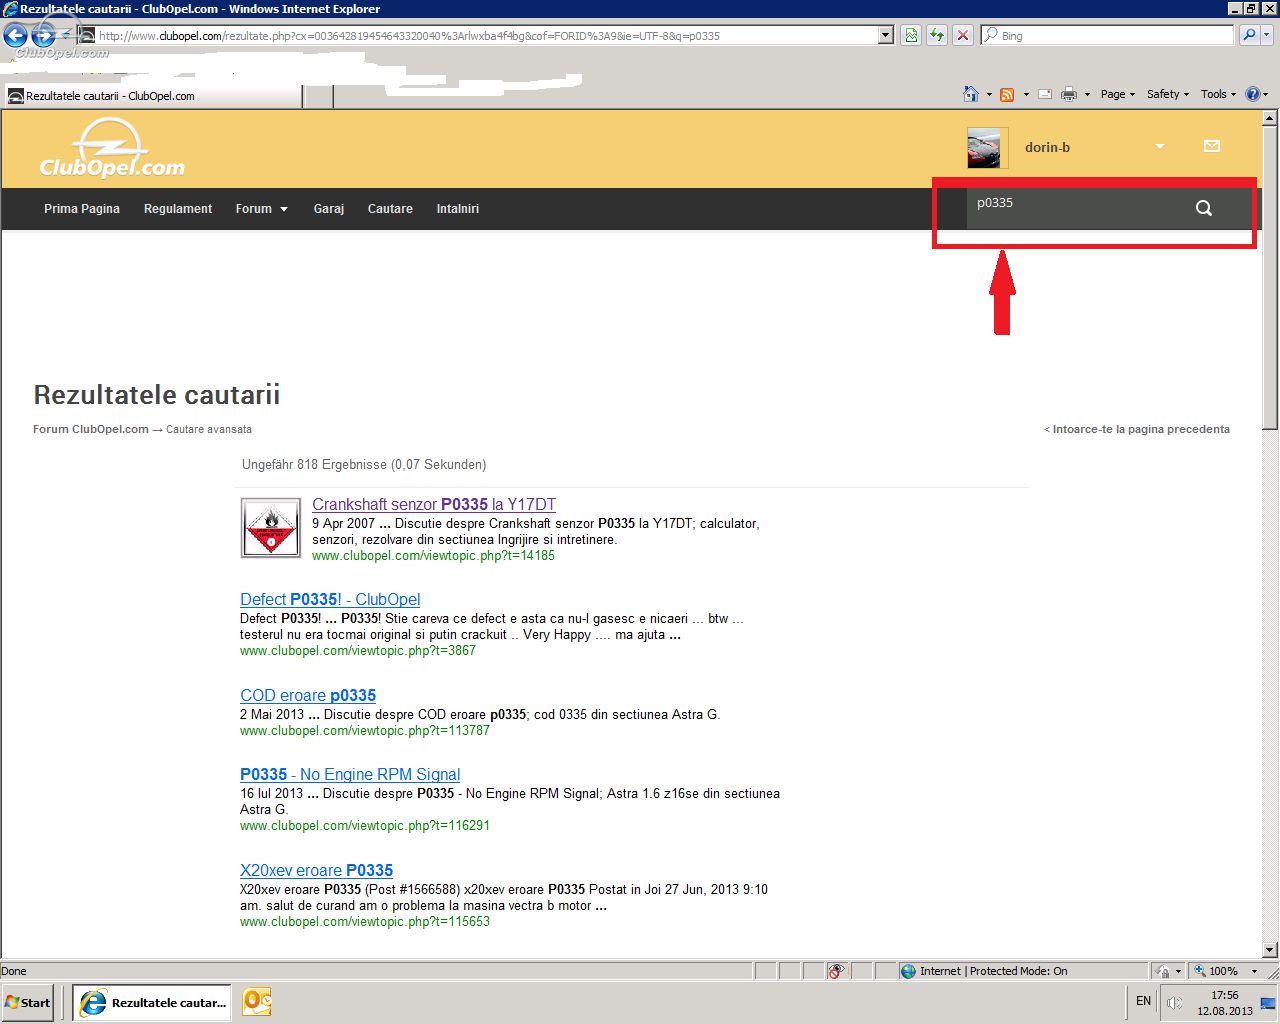Click the blue Bing search magnifier button

coord(1249,35)
